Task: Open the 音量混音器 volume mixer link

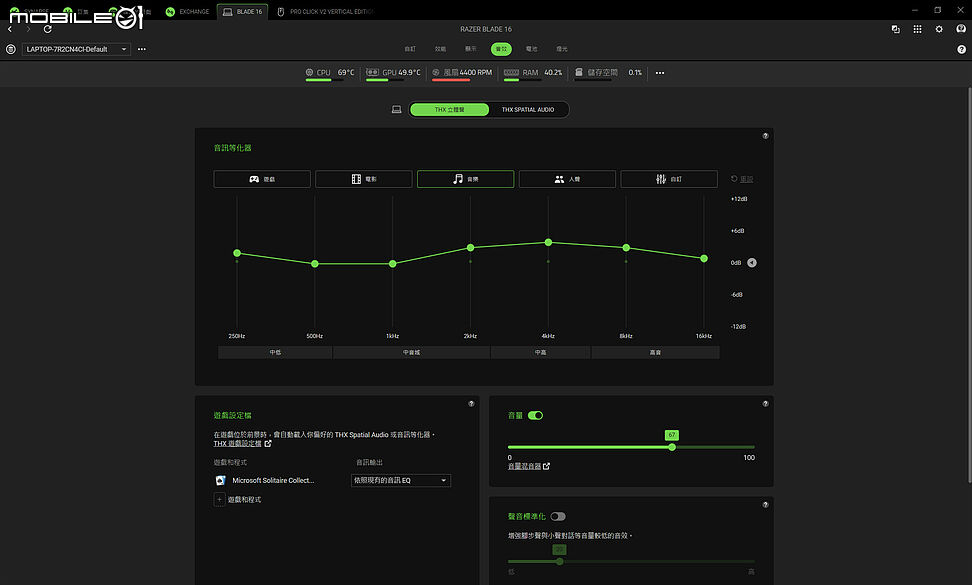Action: coord(529,466)
